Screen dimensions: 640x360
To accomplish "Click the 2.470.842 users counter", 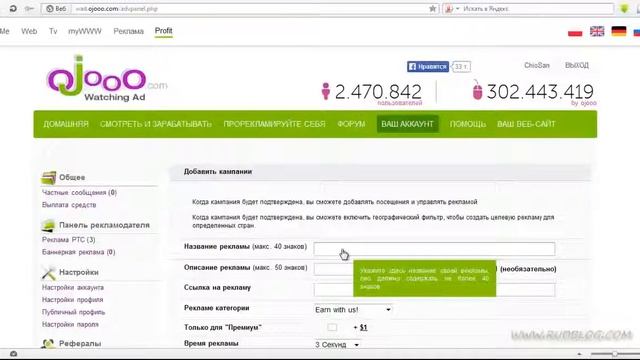I will 378,92.
